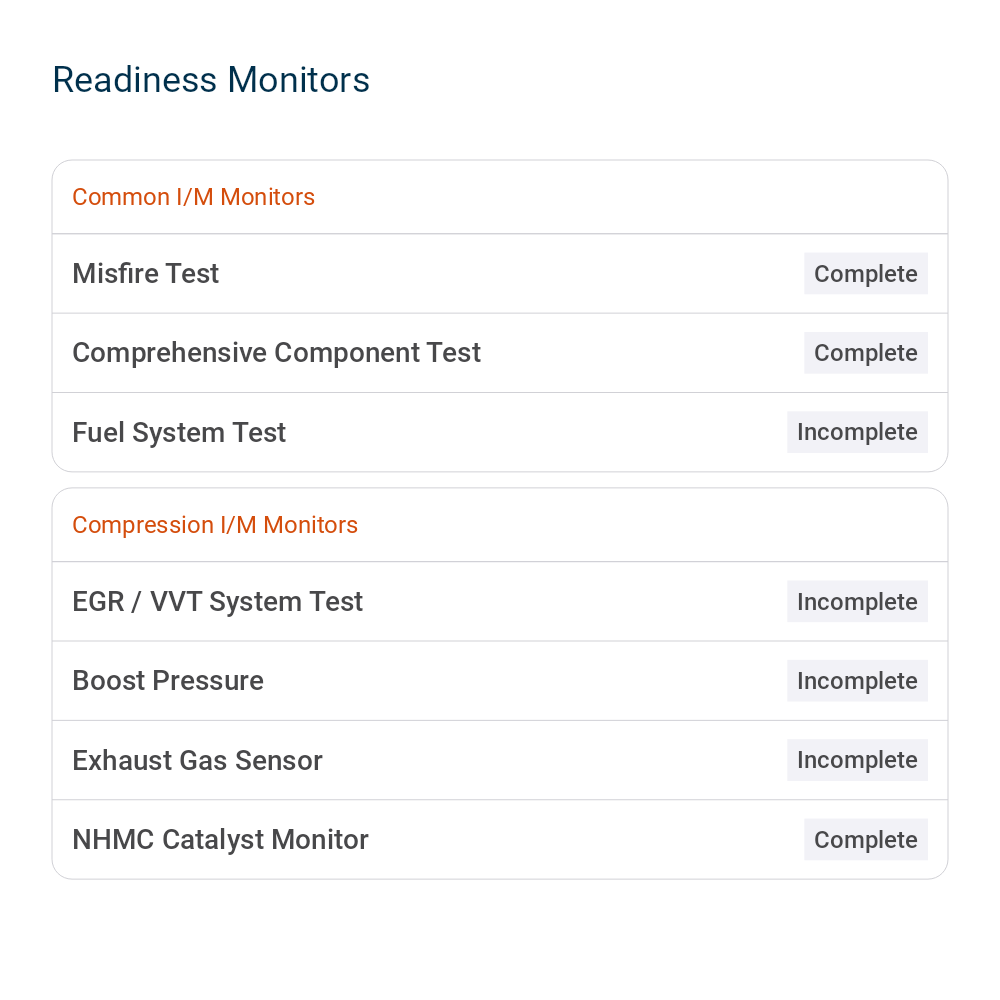Open the Exhaust Gas Sensor row
The width and height of the screenshot is (1000, 1000).
(500, 760)
